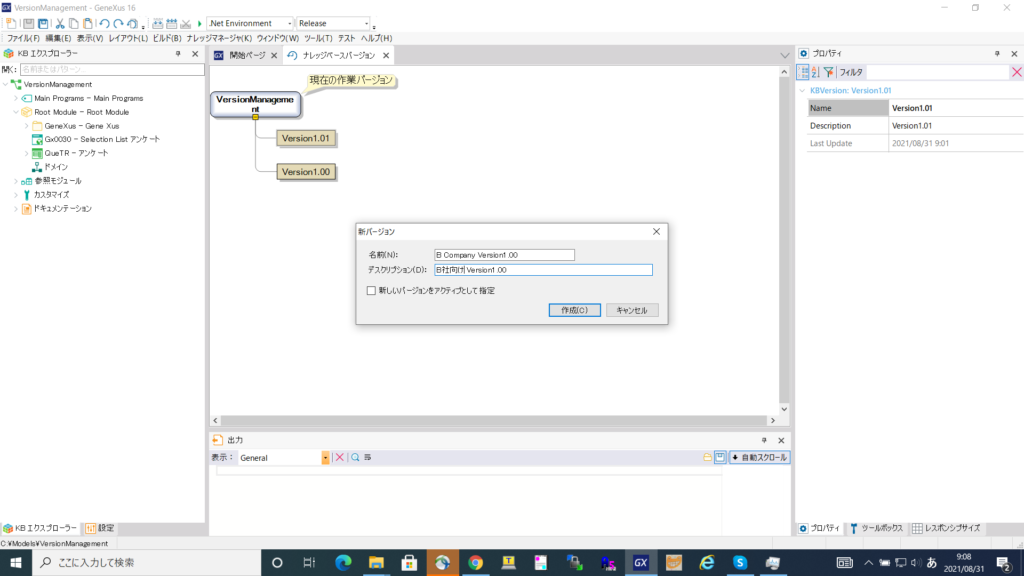Screen dimensions: 1024x576
Task: Switch to the レスポンシブサイズ bottom tab
Action: point(946,528)
